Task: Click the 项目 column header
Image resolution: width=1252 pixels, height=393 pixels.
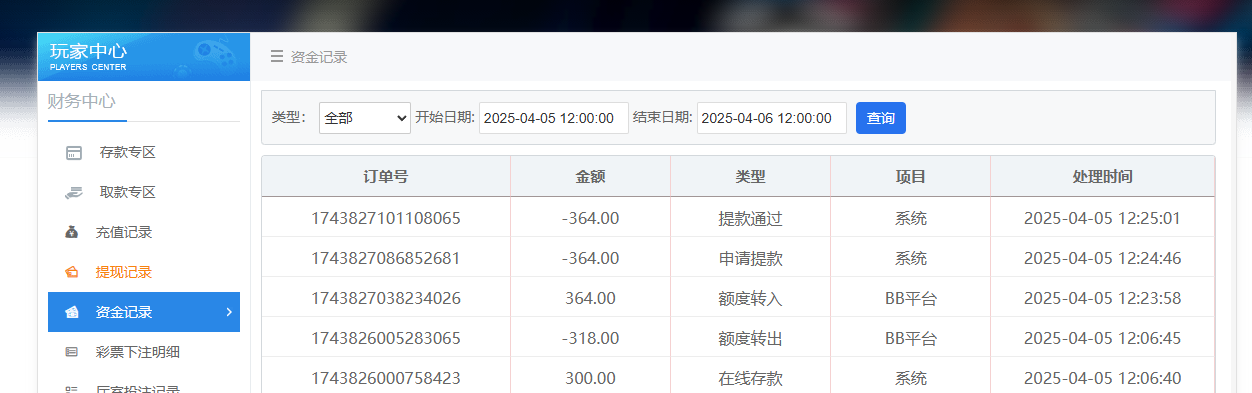Action: click(910, 177)
